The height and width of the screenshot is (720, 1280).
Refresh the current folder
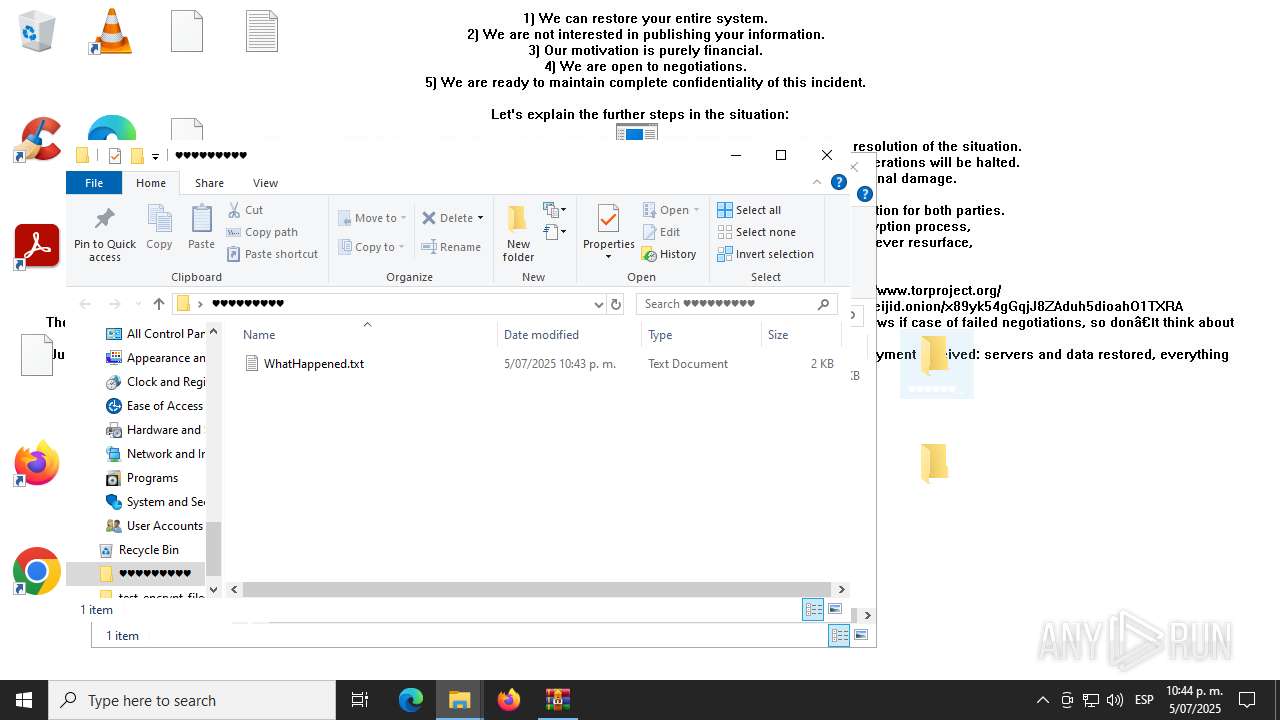[616, 304]
